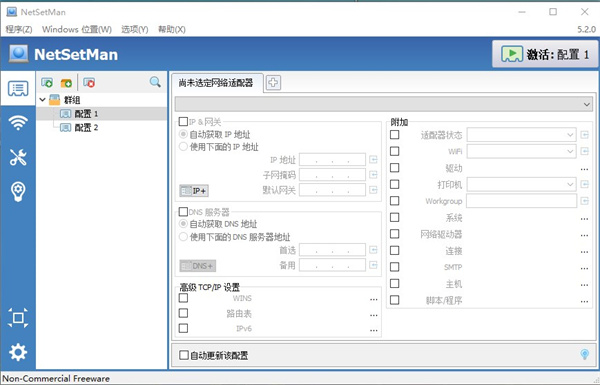The width and height of the screenshot is (600, 385).
Task: Click the 激活: 配置 1 button
Action: tap(545, 54)
